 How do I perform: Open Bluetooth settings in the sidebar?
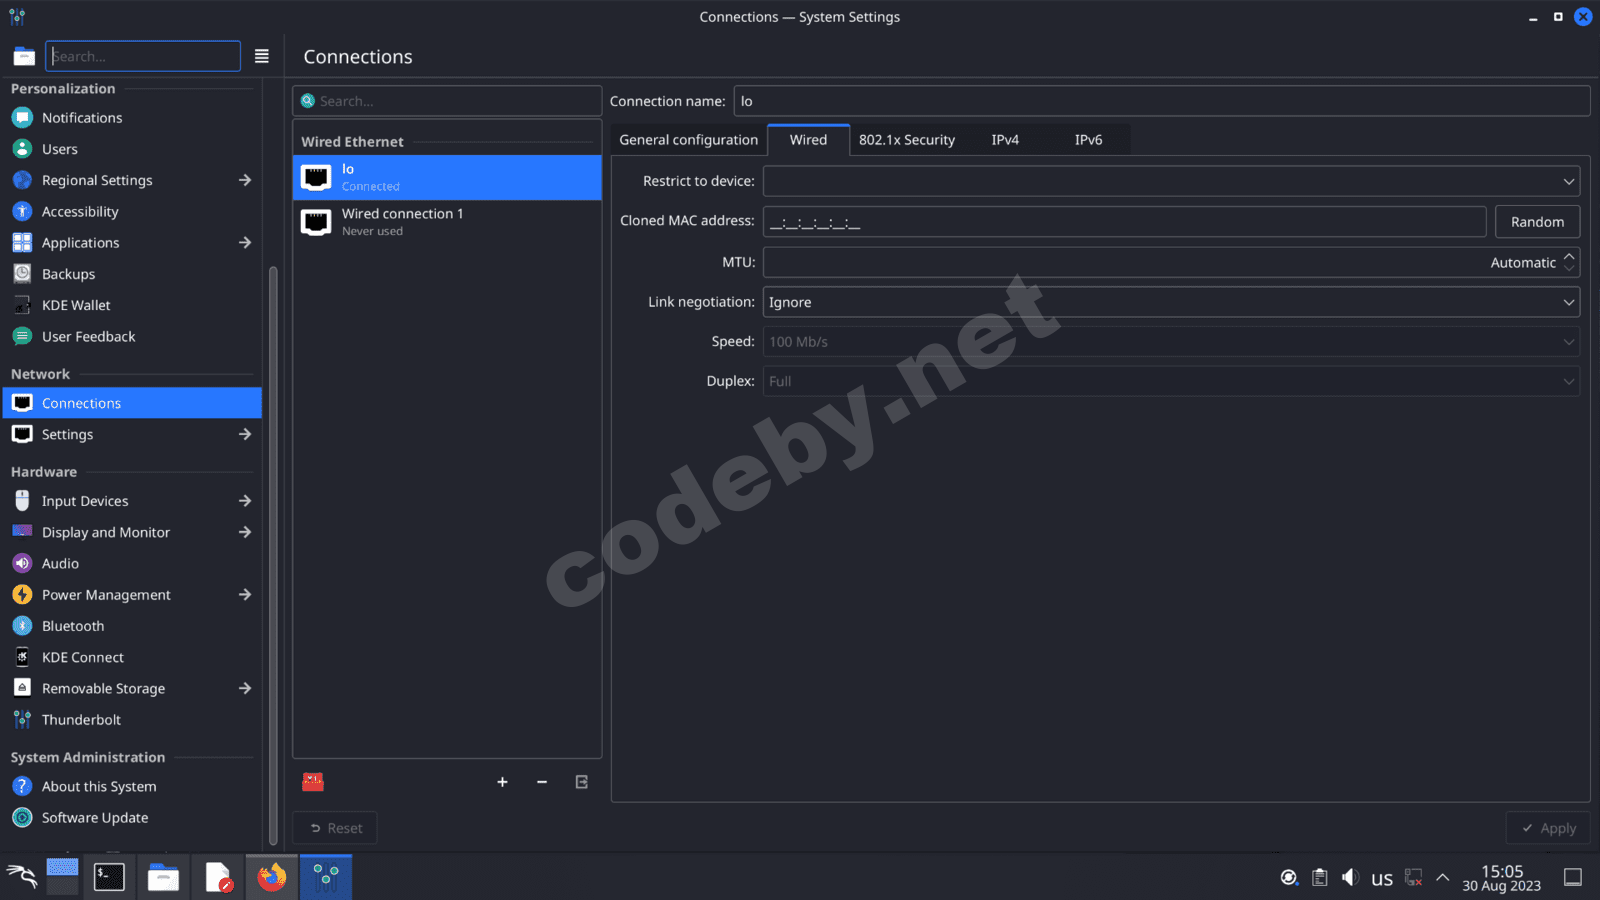(73, 626)
